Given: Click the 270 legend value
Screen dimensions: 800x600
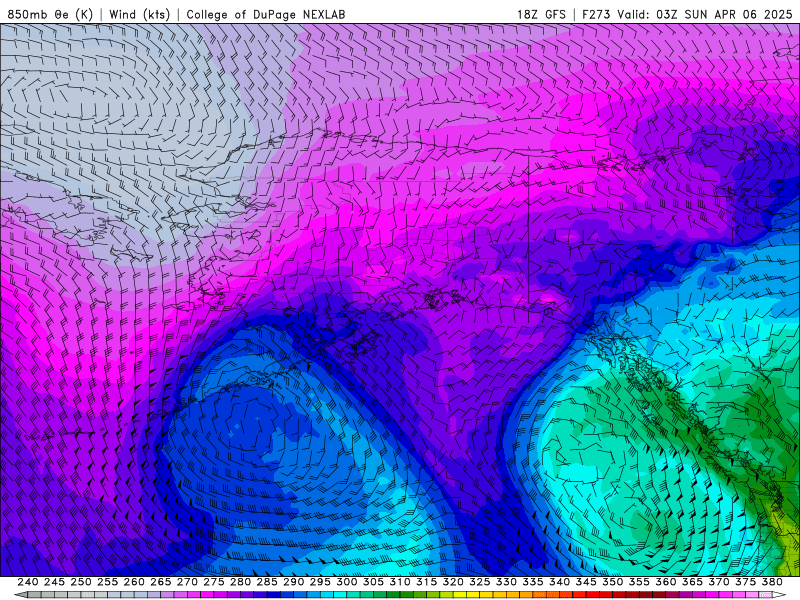Looking at the screenshot, I should tap(187, 582).
